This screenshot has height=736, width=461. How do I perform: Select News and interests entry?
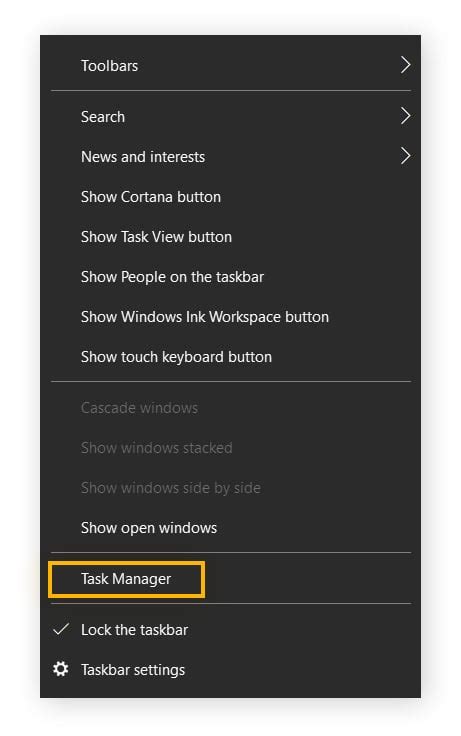click(x=230, y=156)
